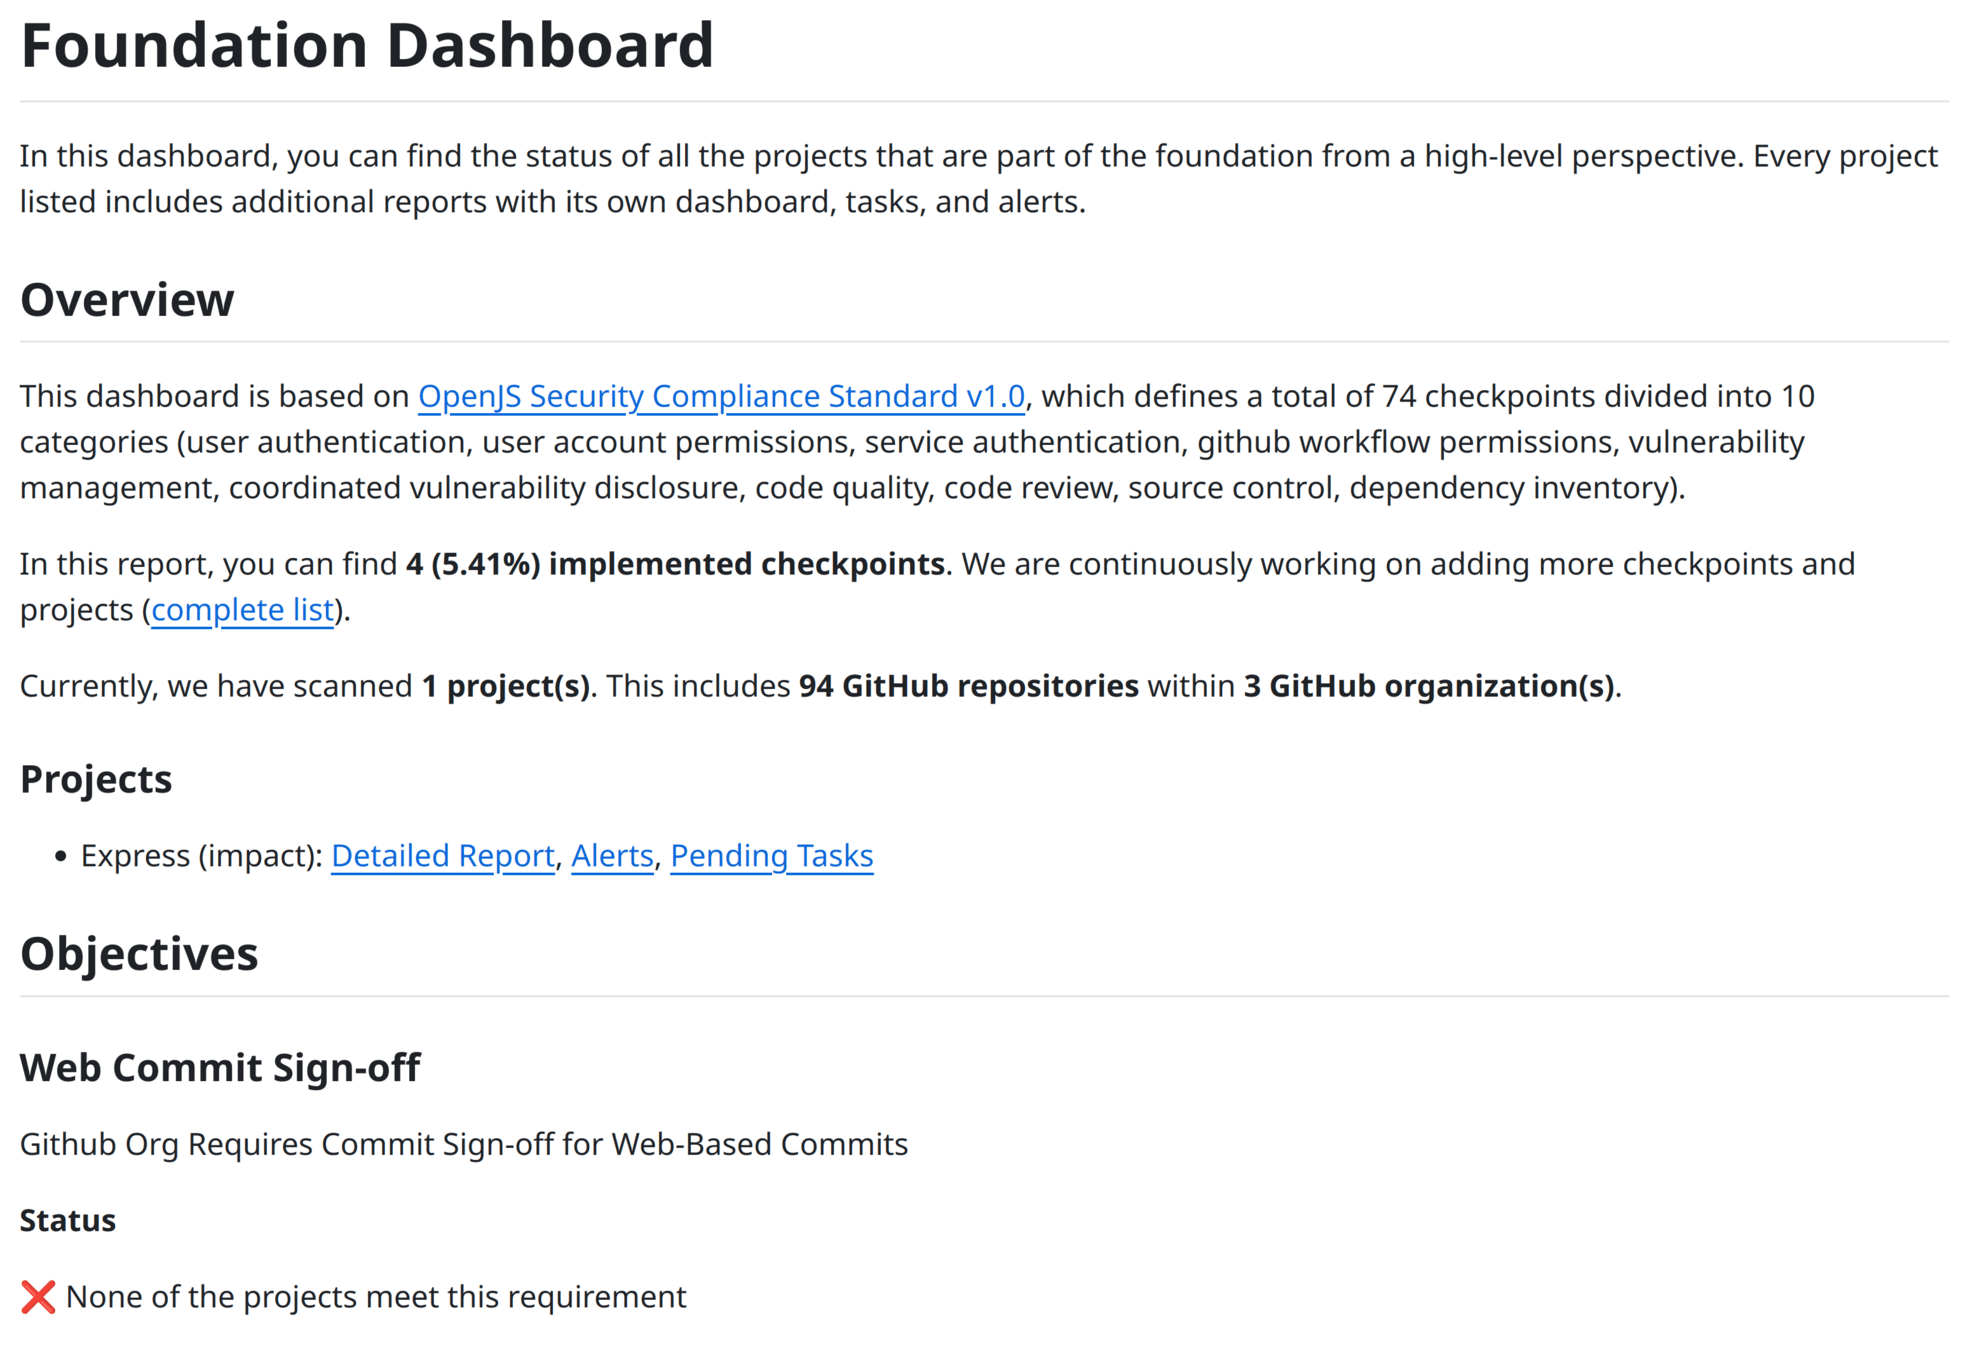
Task: Click the Projects subsection heading
Action: (96, 779)
